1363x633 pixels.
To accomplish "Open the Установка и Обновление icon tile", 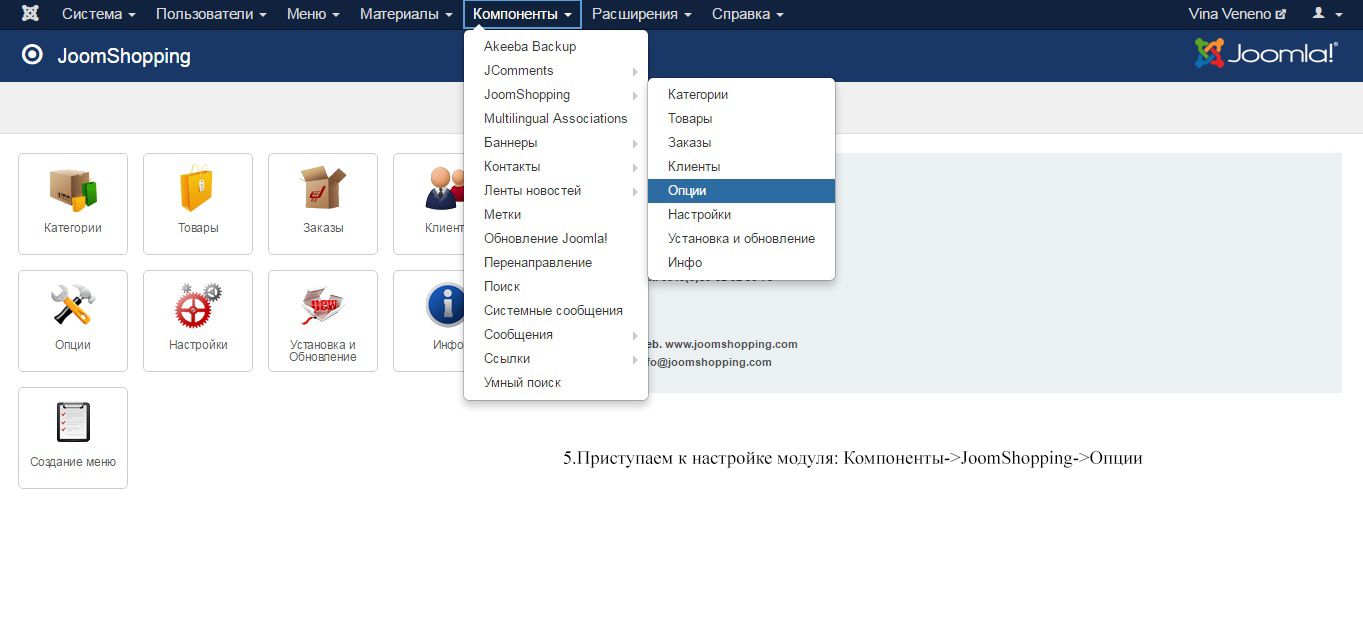I will [323, 321].
